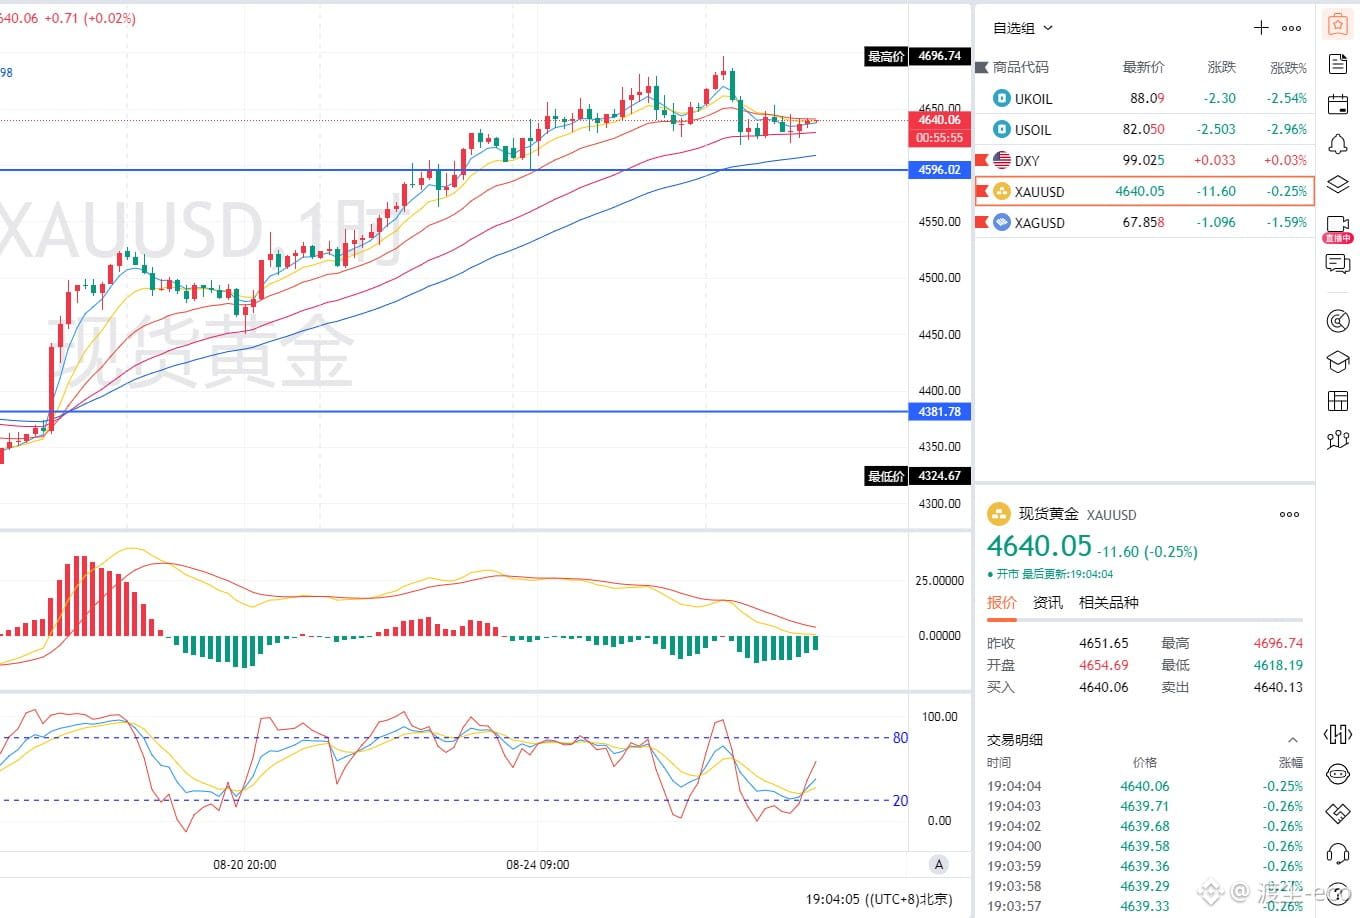
Task: Open the table grid layout icon
Action: (x=1338, y=401)
